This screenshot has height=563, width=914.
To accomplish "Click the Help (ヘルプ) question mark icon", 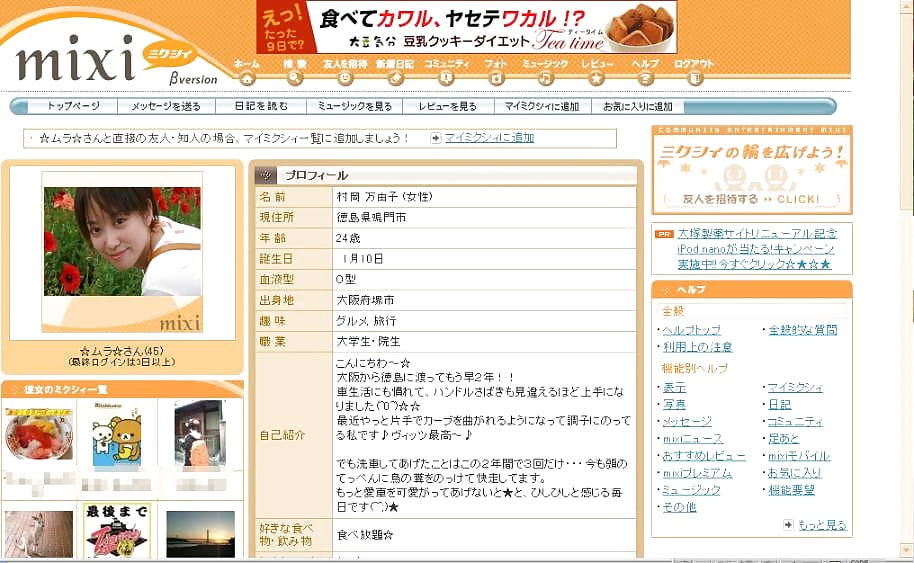I will (x=646, y=78).
